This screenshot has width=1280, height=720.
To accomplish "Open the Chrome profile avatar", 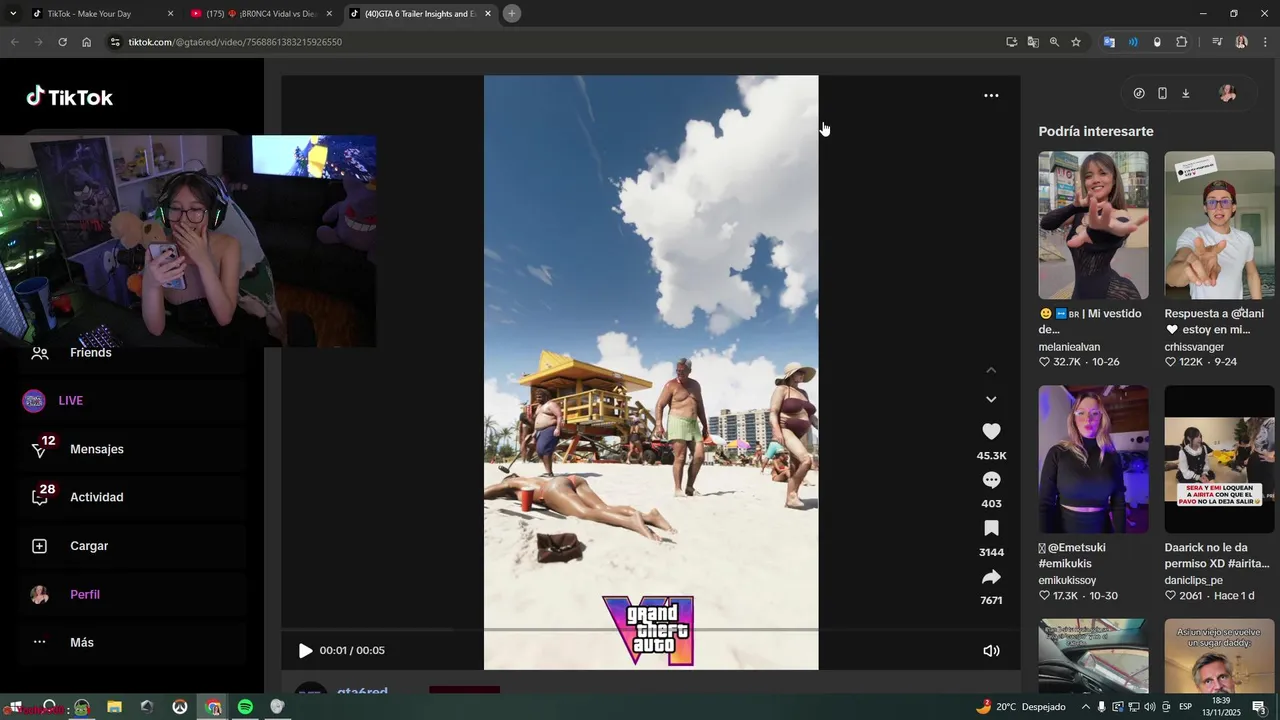I will (1241, 42).
